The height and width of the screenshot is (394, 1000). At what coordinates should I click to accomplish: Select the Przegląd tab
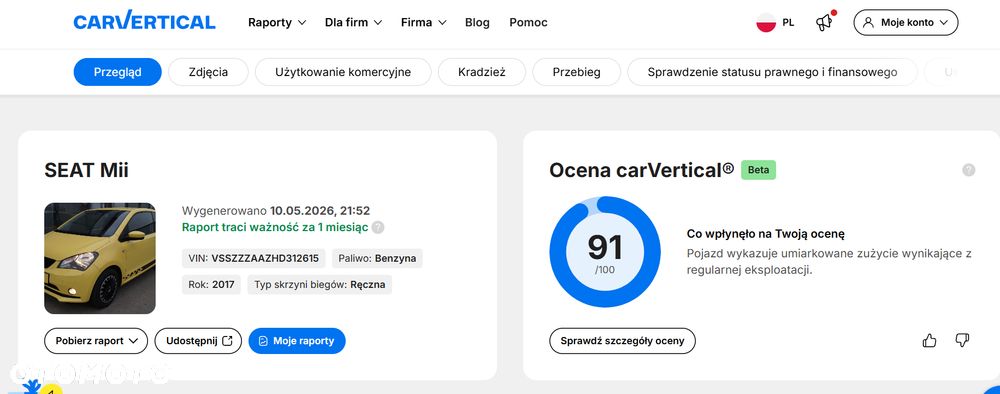pyautogui.click(x=117, y=72)
